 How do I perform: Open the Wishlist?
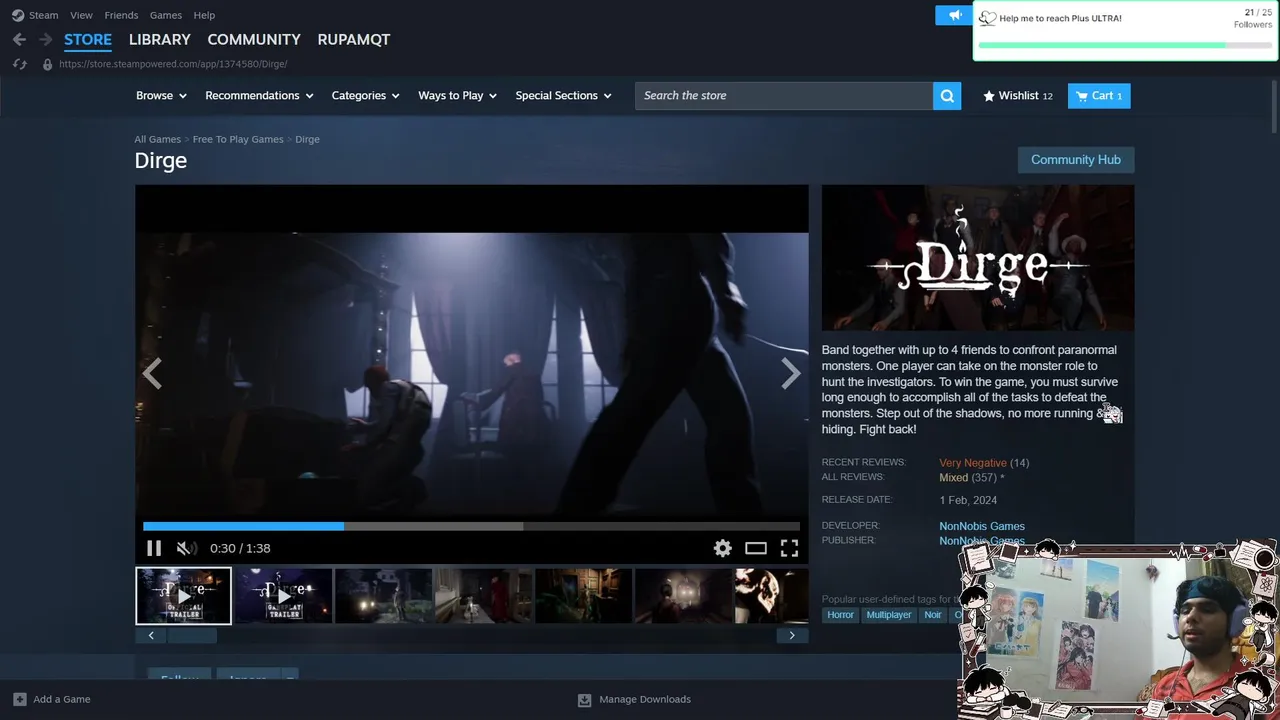[1018, 96]
